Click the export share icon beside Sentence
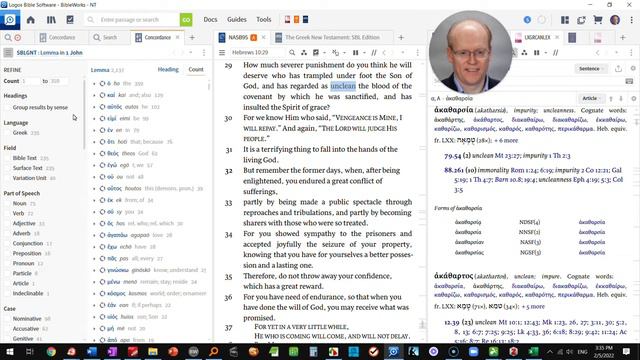 click(618, 69)
